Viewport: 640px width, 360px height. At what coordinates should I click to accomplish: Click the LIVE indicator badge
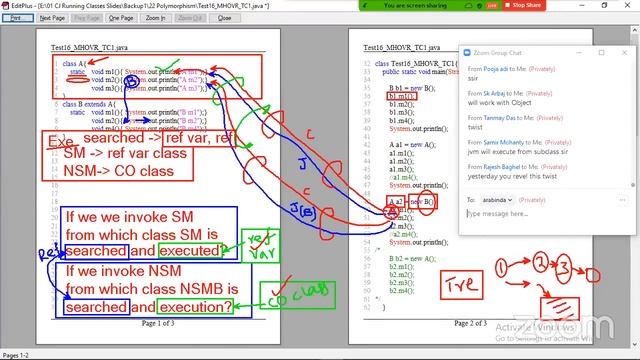(x=492, y=6)
